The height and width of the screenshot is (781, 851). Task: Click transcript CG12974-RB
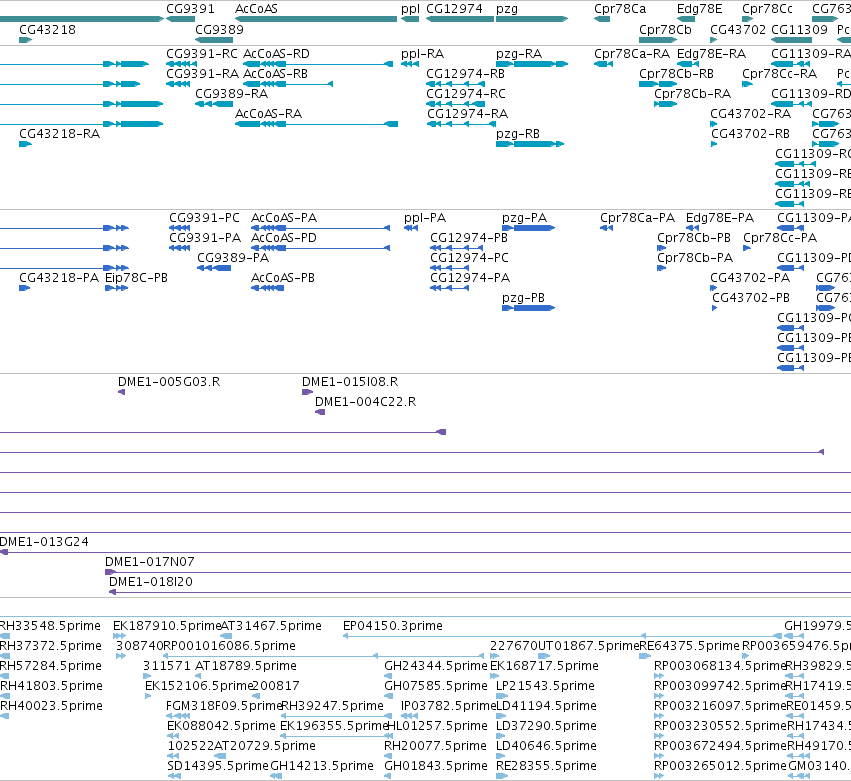[465, 74]
